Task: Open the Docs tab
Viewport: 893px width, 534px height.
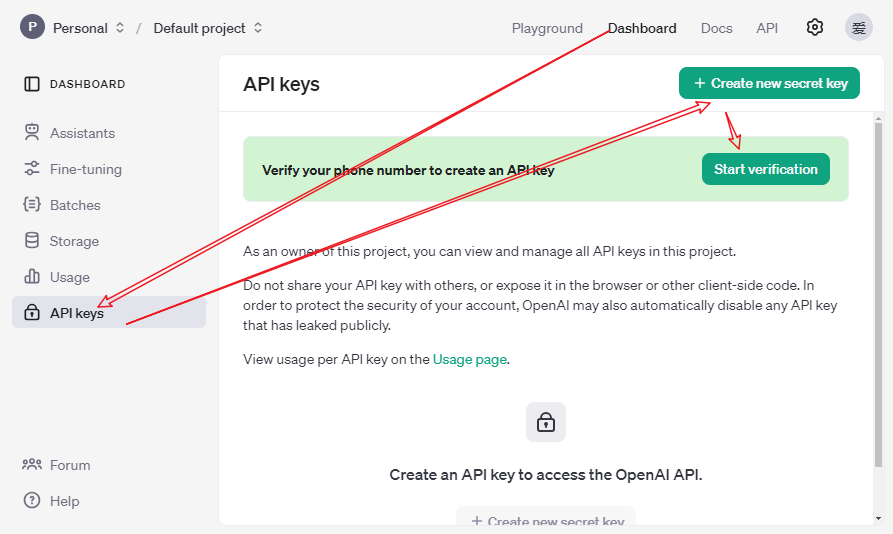Action: [x=716, y=28]
